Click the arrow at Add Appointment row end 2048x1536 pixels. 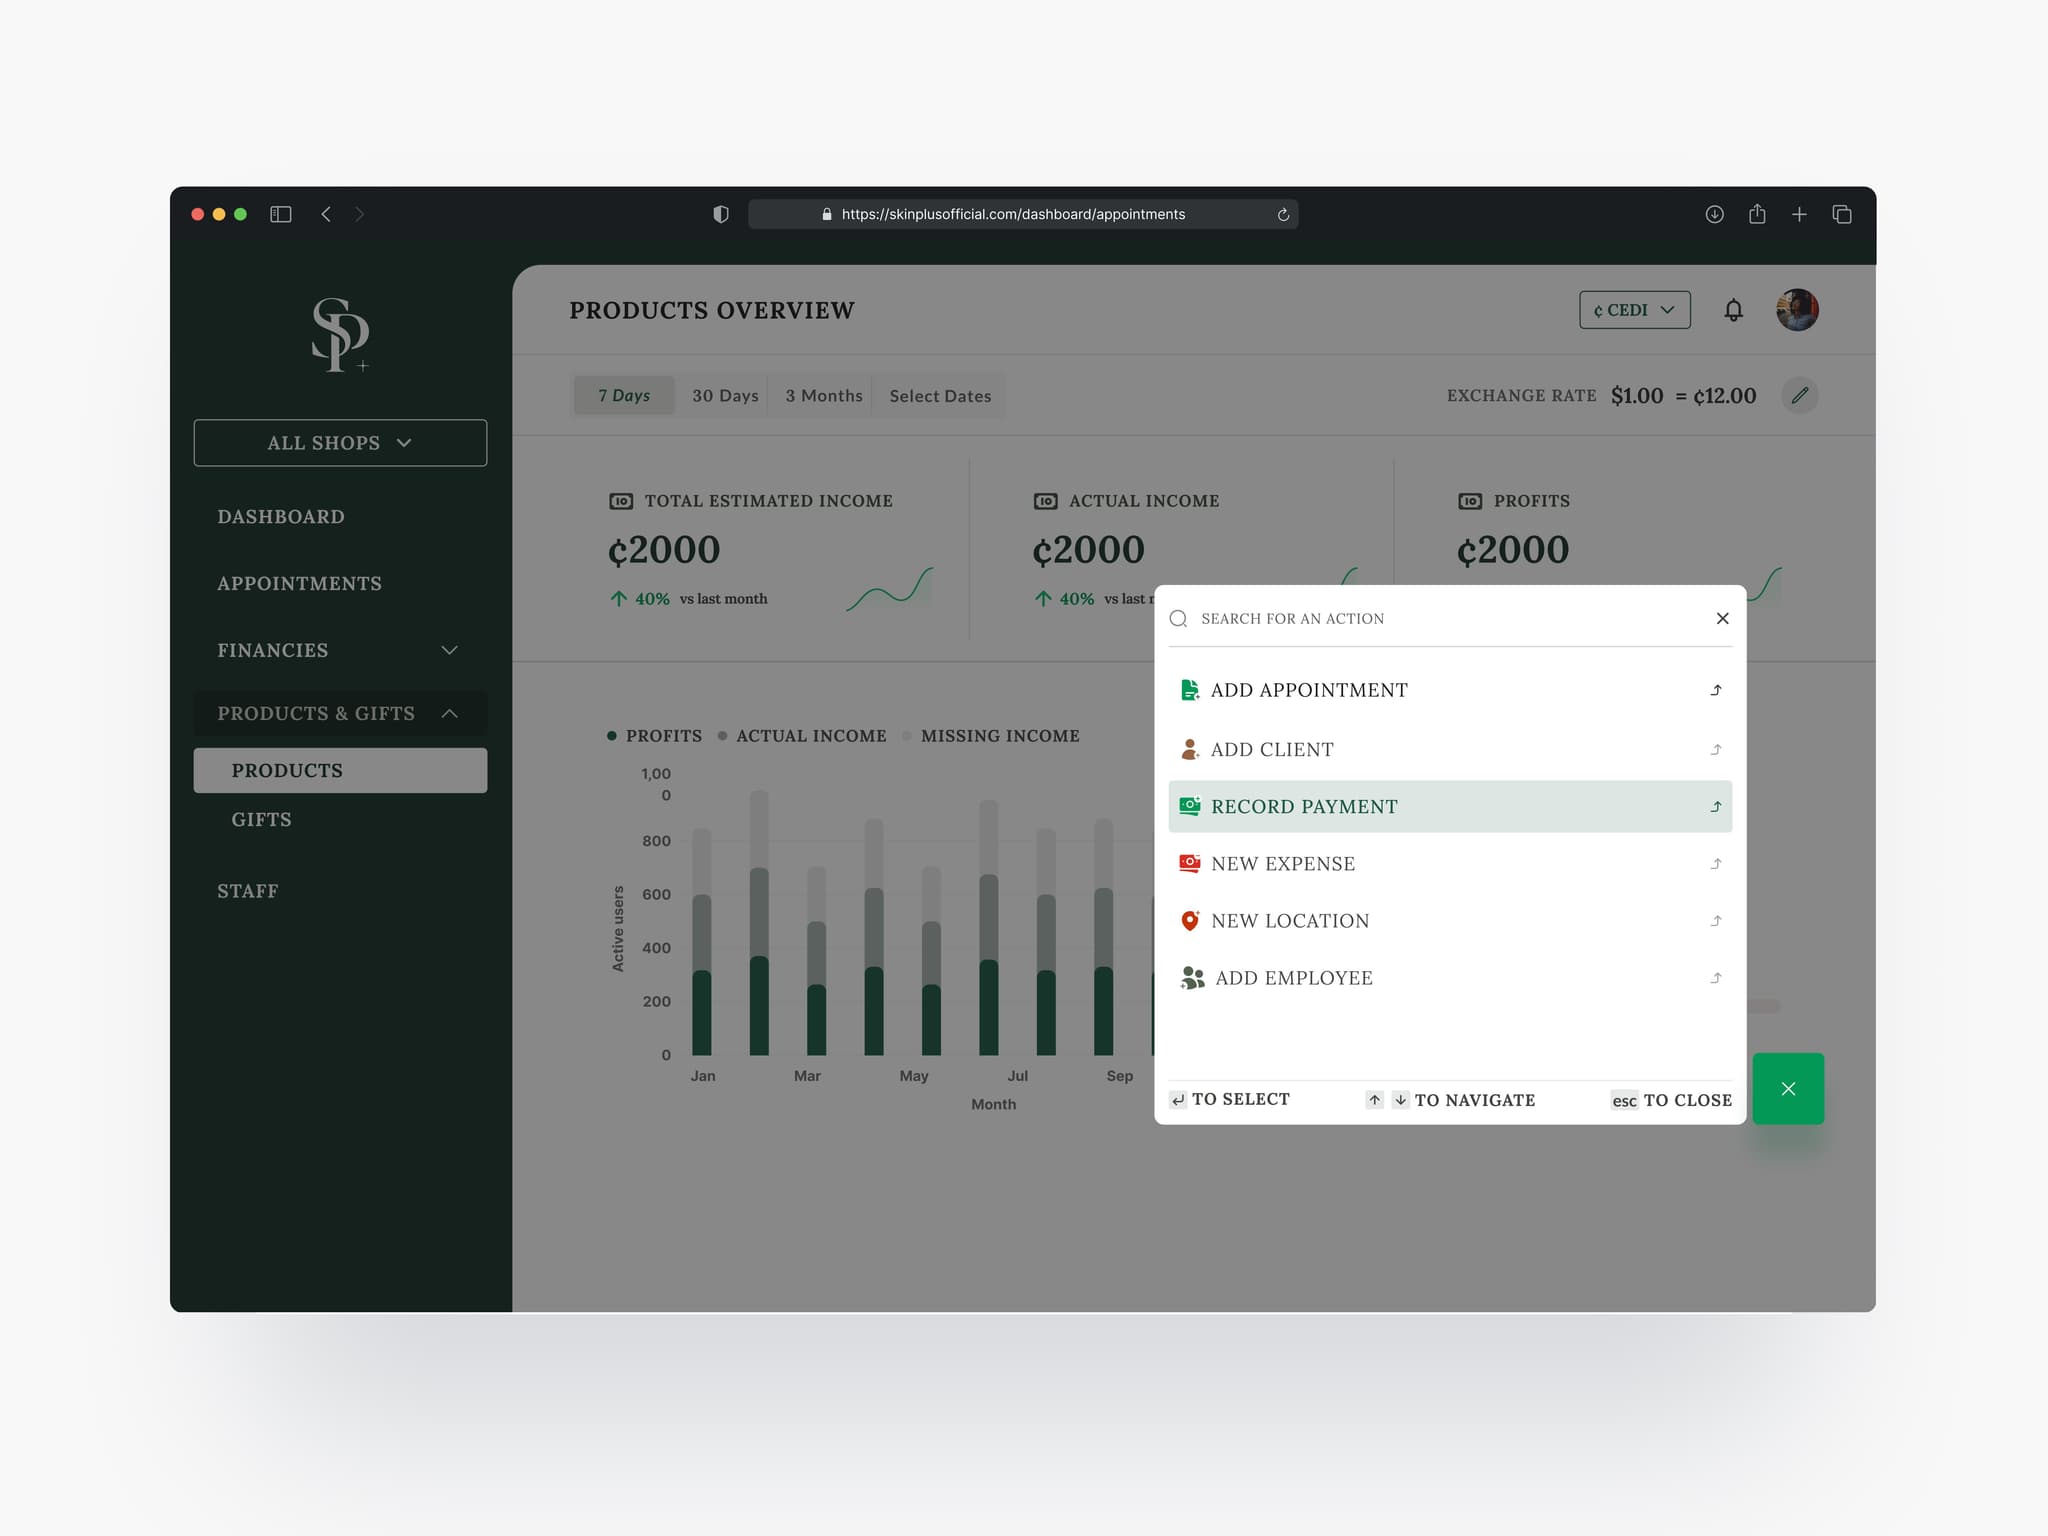[1716, 690]
